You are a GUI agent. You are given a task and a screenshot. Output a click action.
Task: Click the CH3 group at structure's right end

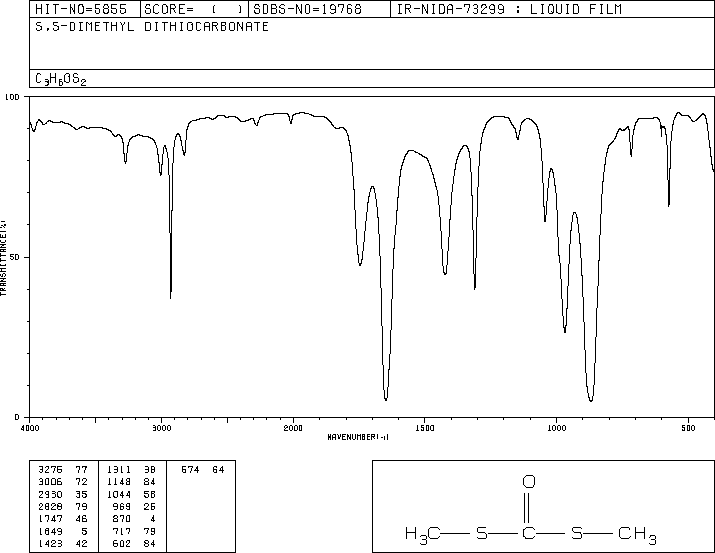637,534
